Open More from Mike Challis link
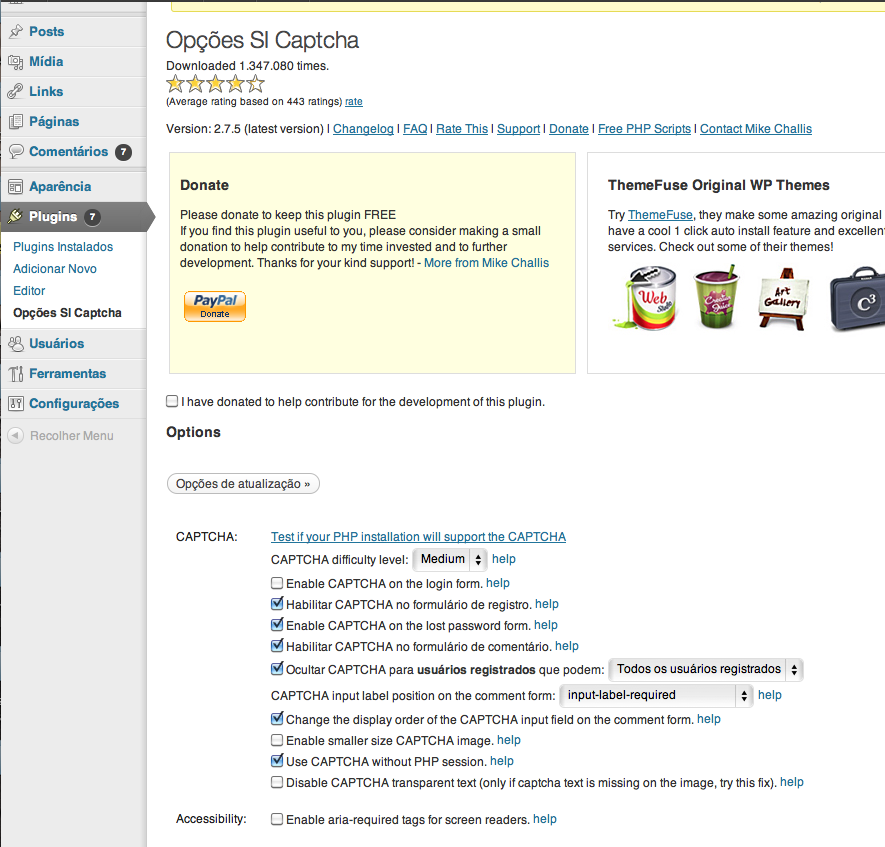 (487, 263)
